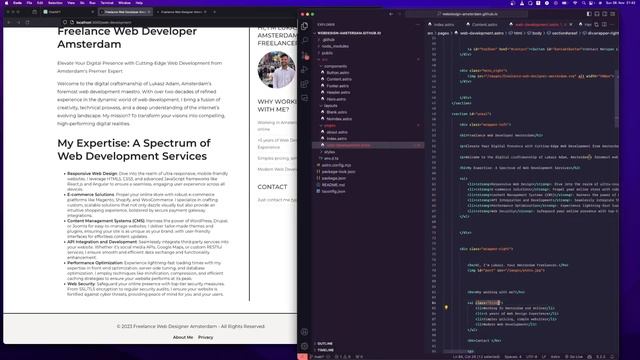Collapse the components folder in Explorer
640x360 pixels.
[x=336, y=66]
